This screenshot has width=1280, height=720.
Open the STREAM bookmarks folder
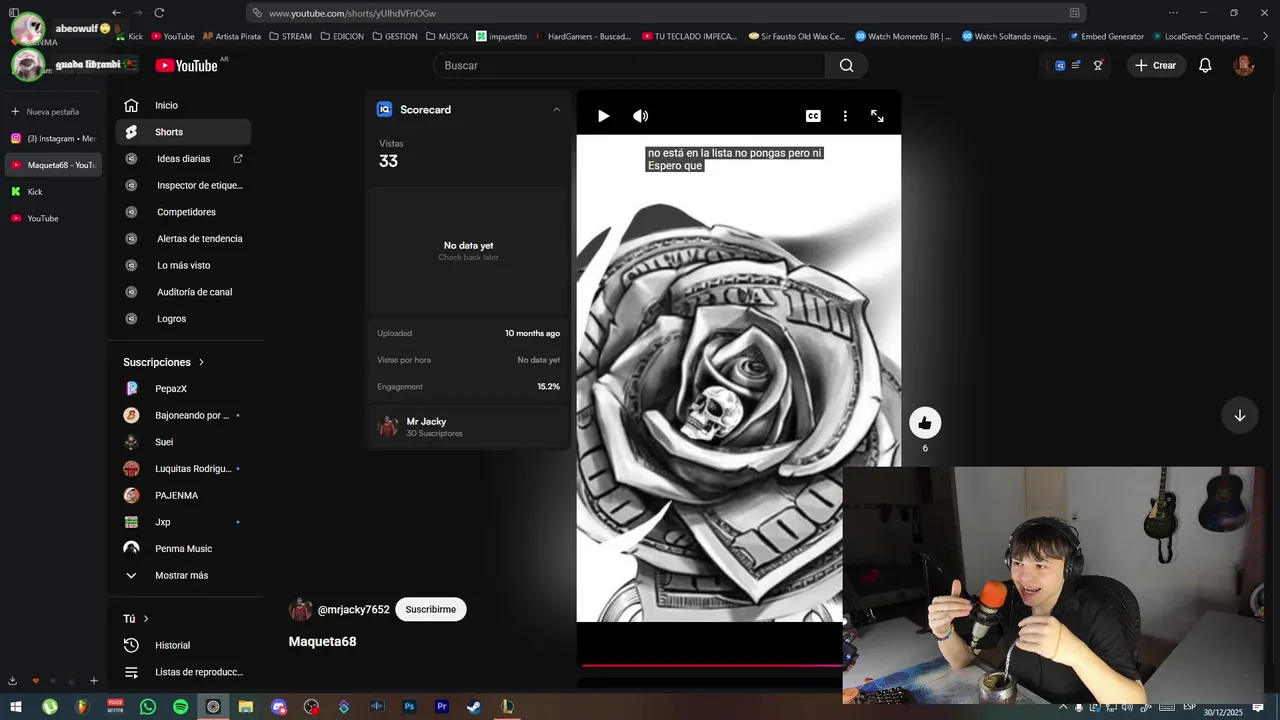tap(290, 36)
